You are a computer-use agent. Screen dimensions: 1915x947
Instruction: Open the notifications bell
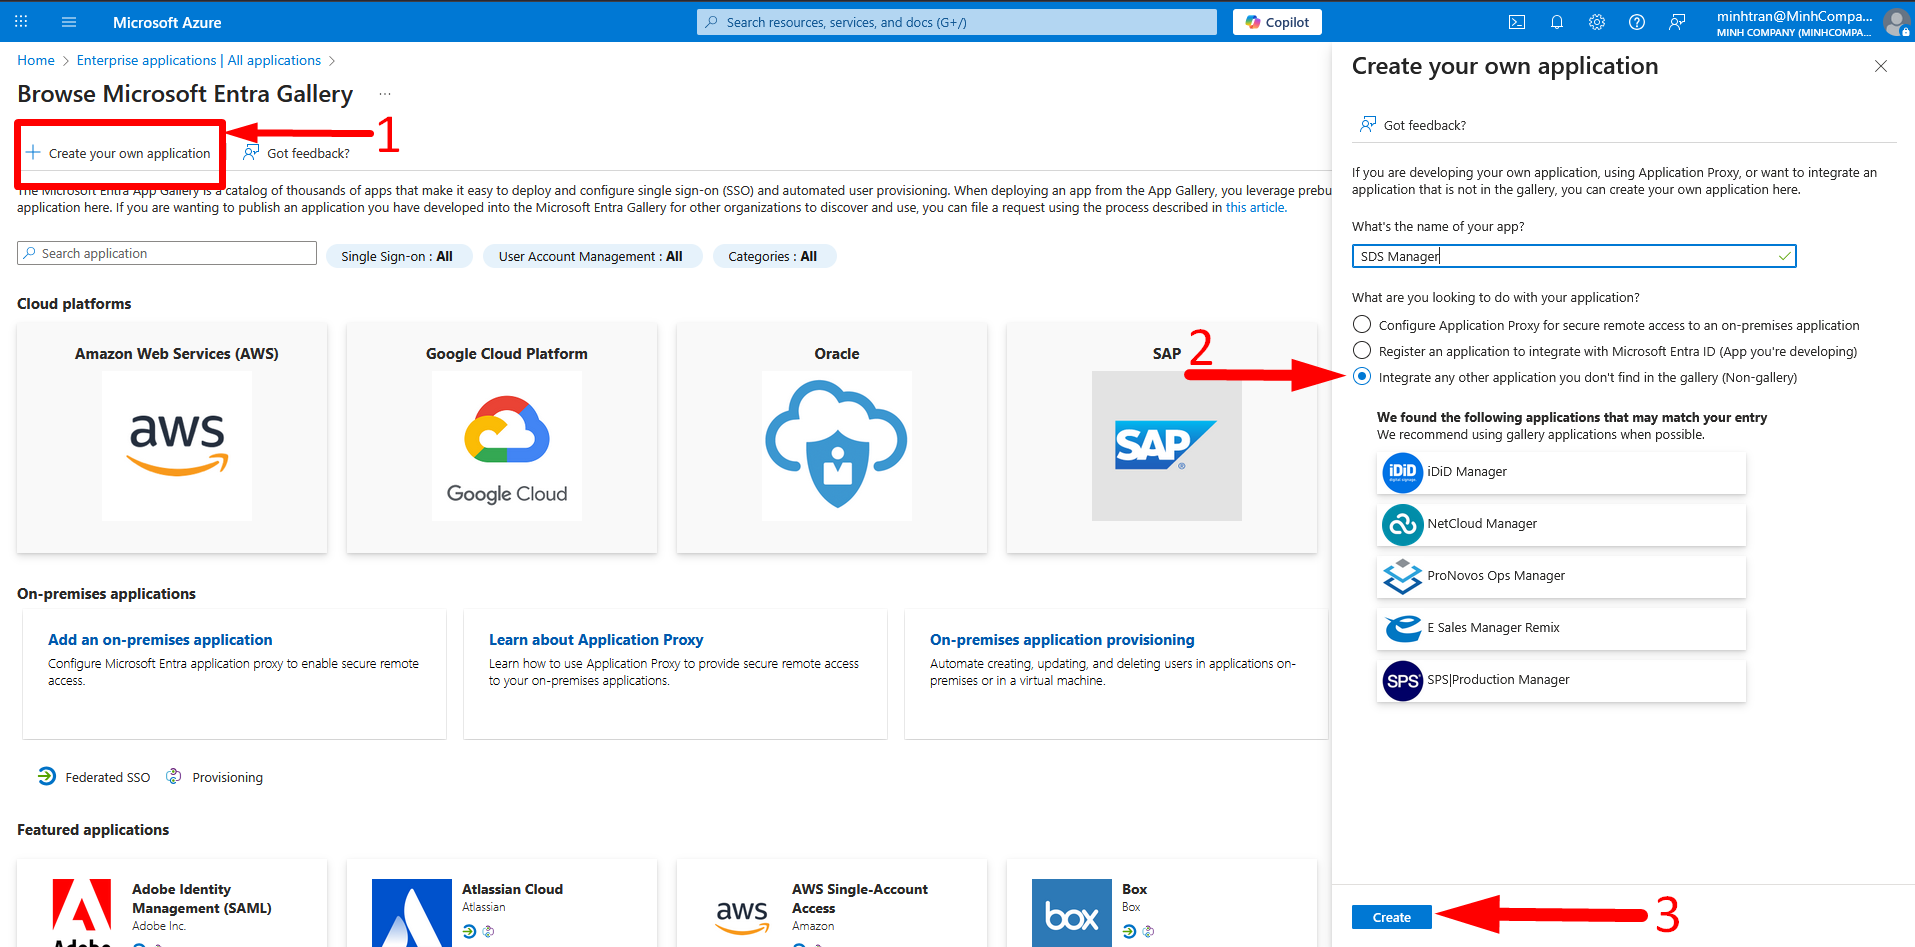coord(1557,22)
